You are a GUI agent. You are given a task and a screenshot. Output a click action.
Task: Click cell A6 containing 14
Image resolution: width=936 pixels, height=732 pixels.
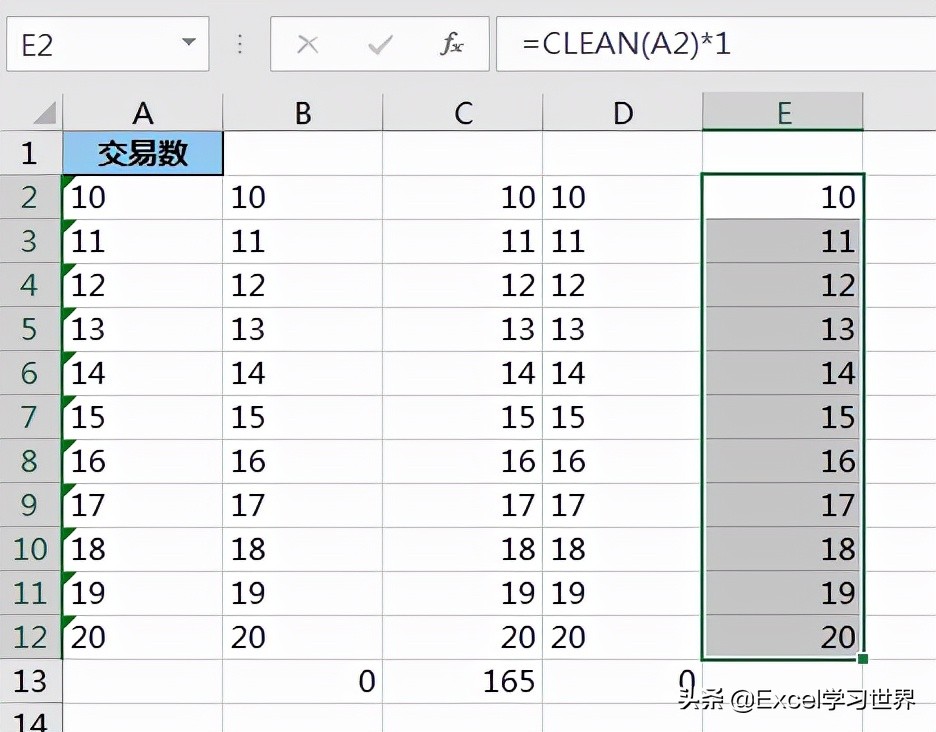(143, 373)
